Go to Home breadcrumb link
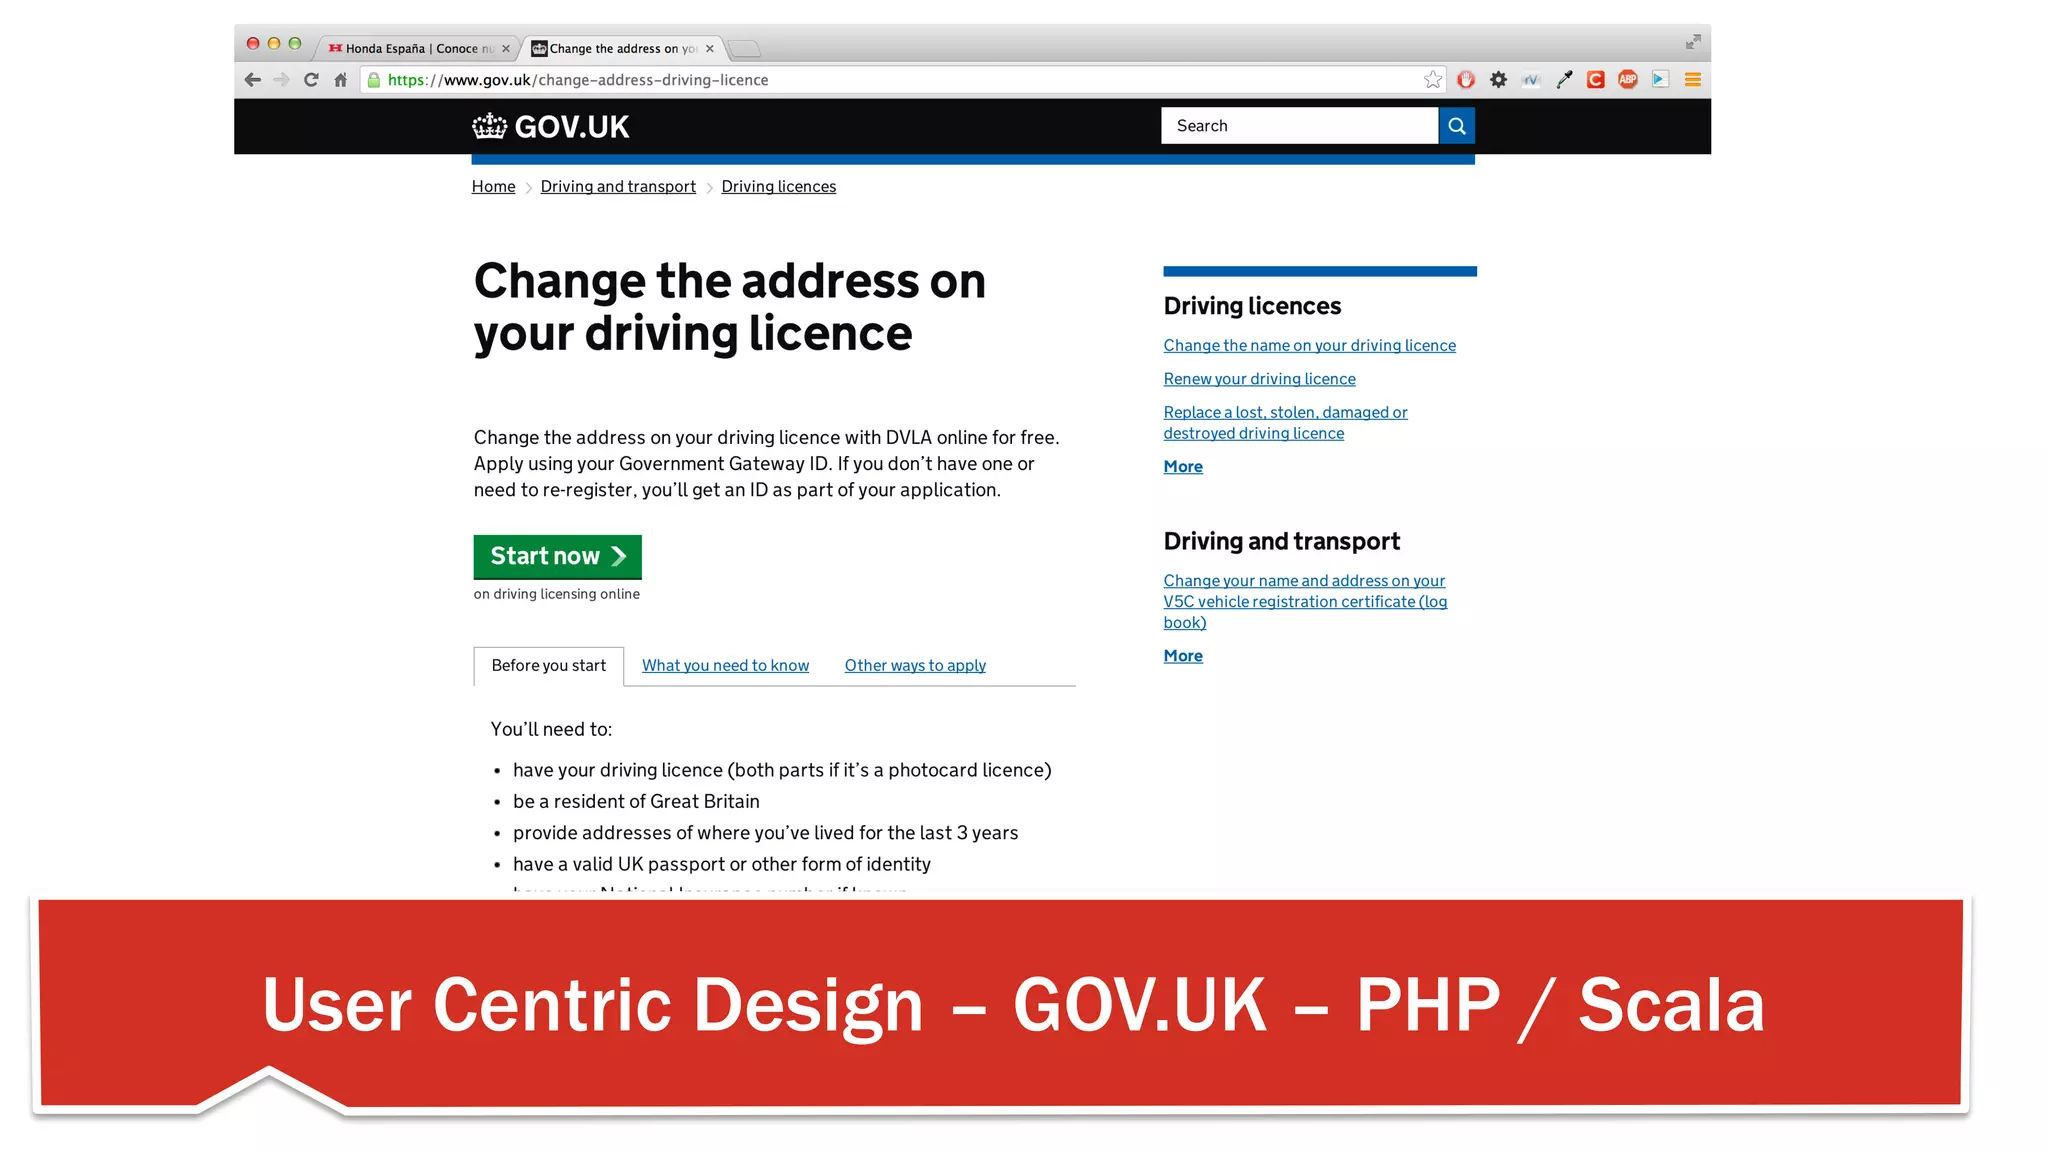2048x1152 pixels. coord(494,187)
